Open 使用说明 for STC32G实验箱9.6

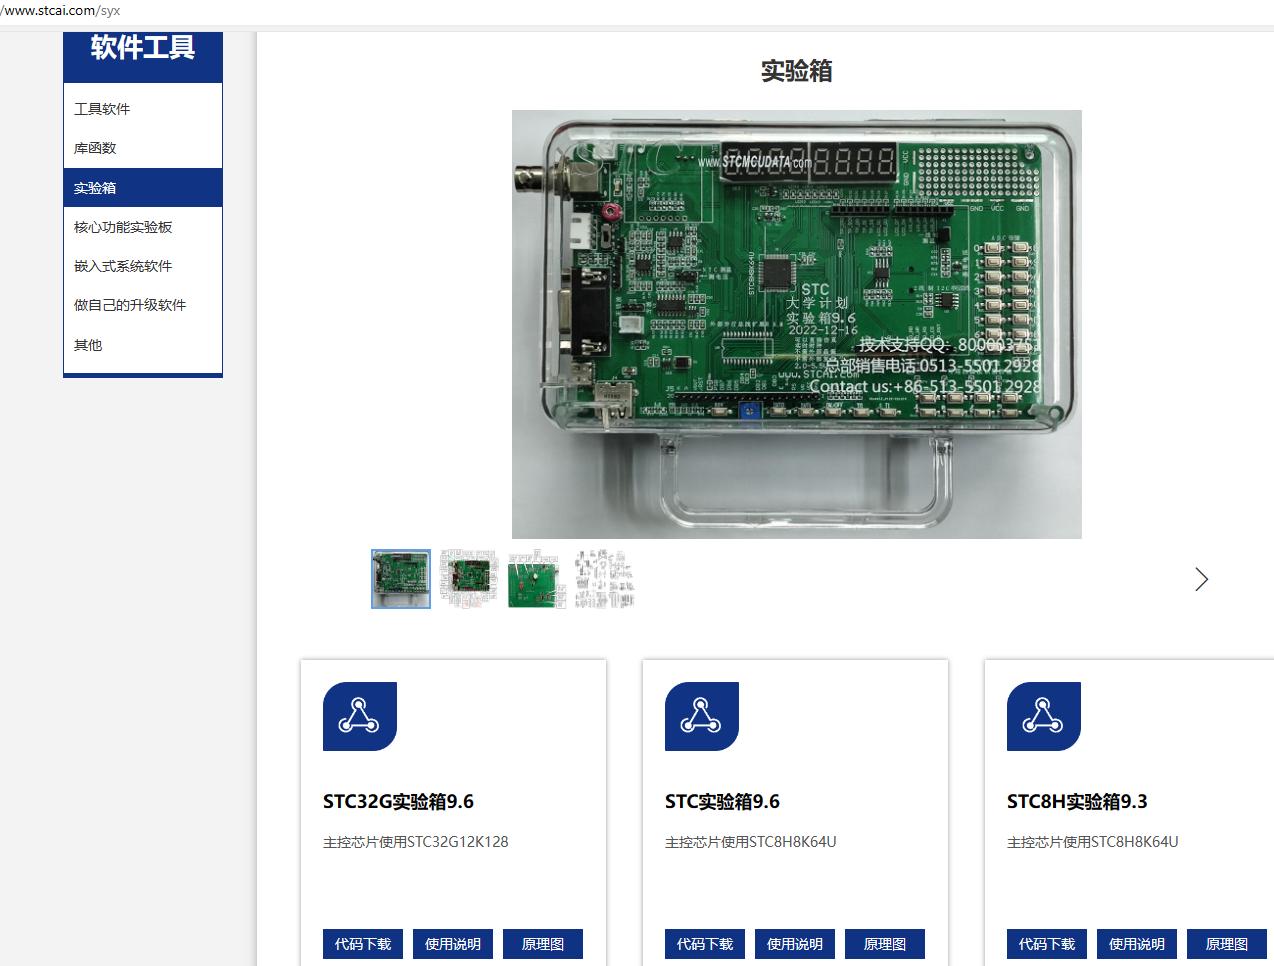pos(453,944)
